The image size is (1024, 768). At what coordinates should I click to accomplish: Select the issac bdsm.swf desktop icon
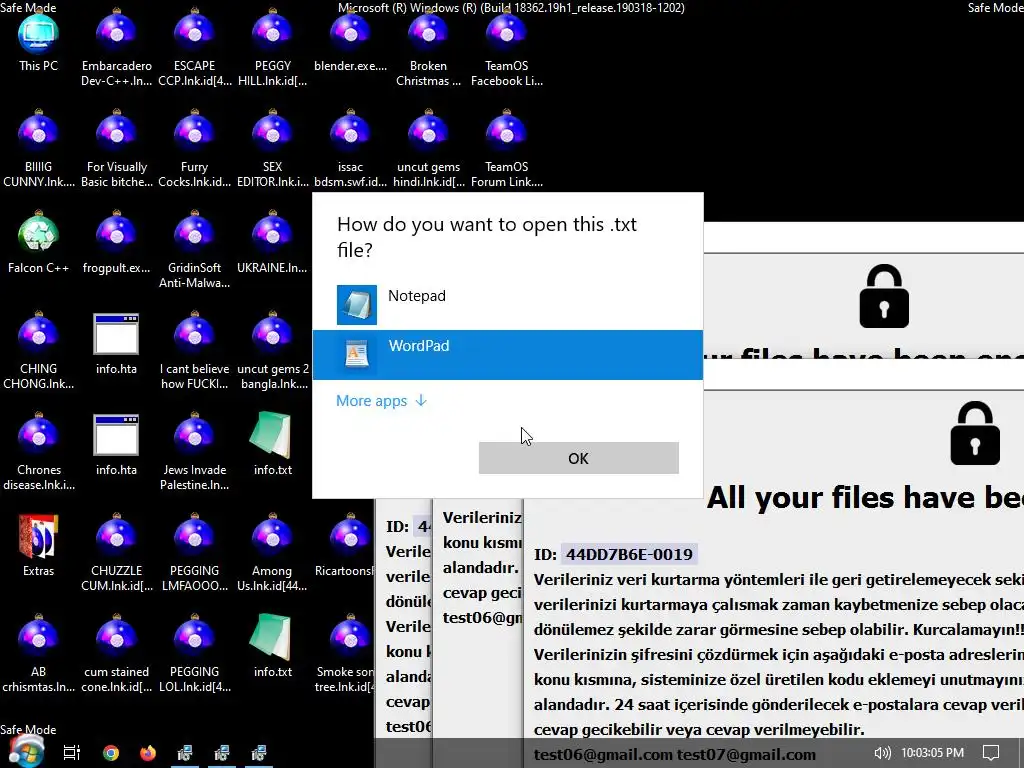click(x=350, y=148)
